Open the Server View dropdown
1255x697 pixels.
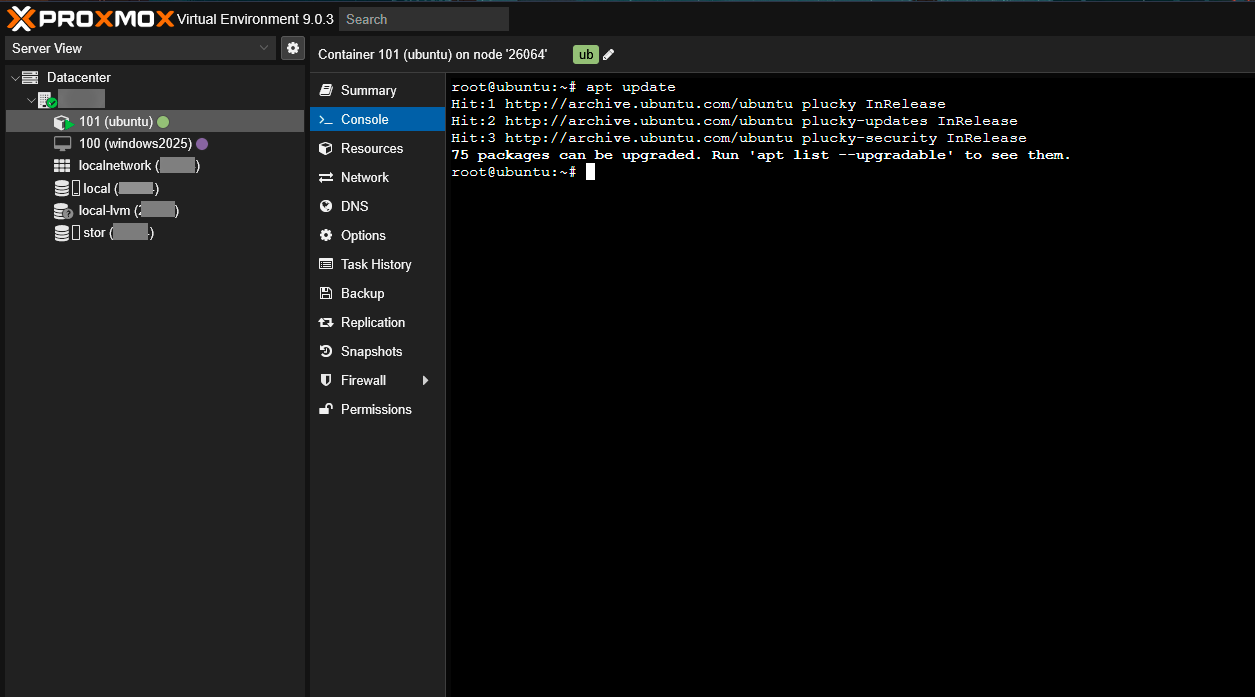click(x=140, y=48)
